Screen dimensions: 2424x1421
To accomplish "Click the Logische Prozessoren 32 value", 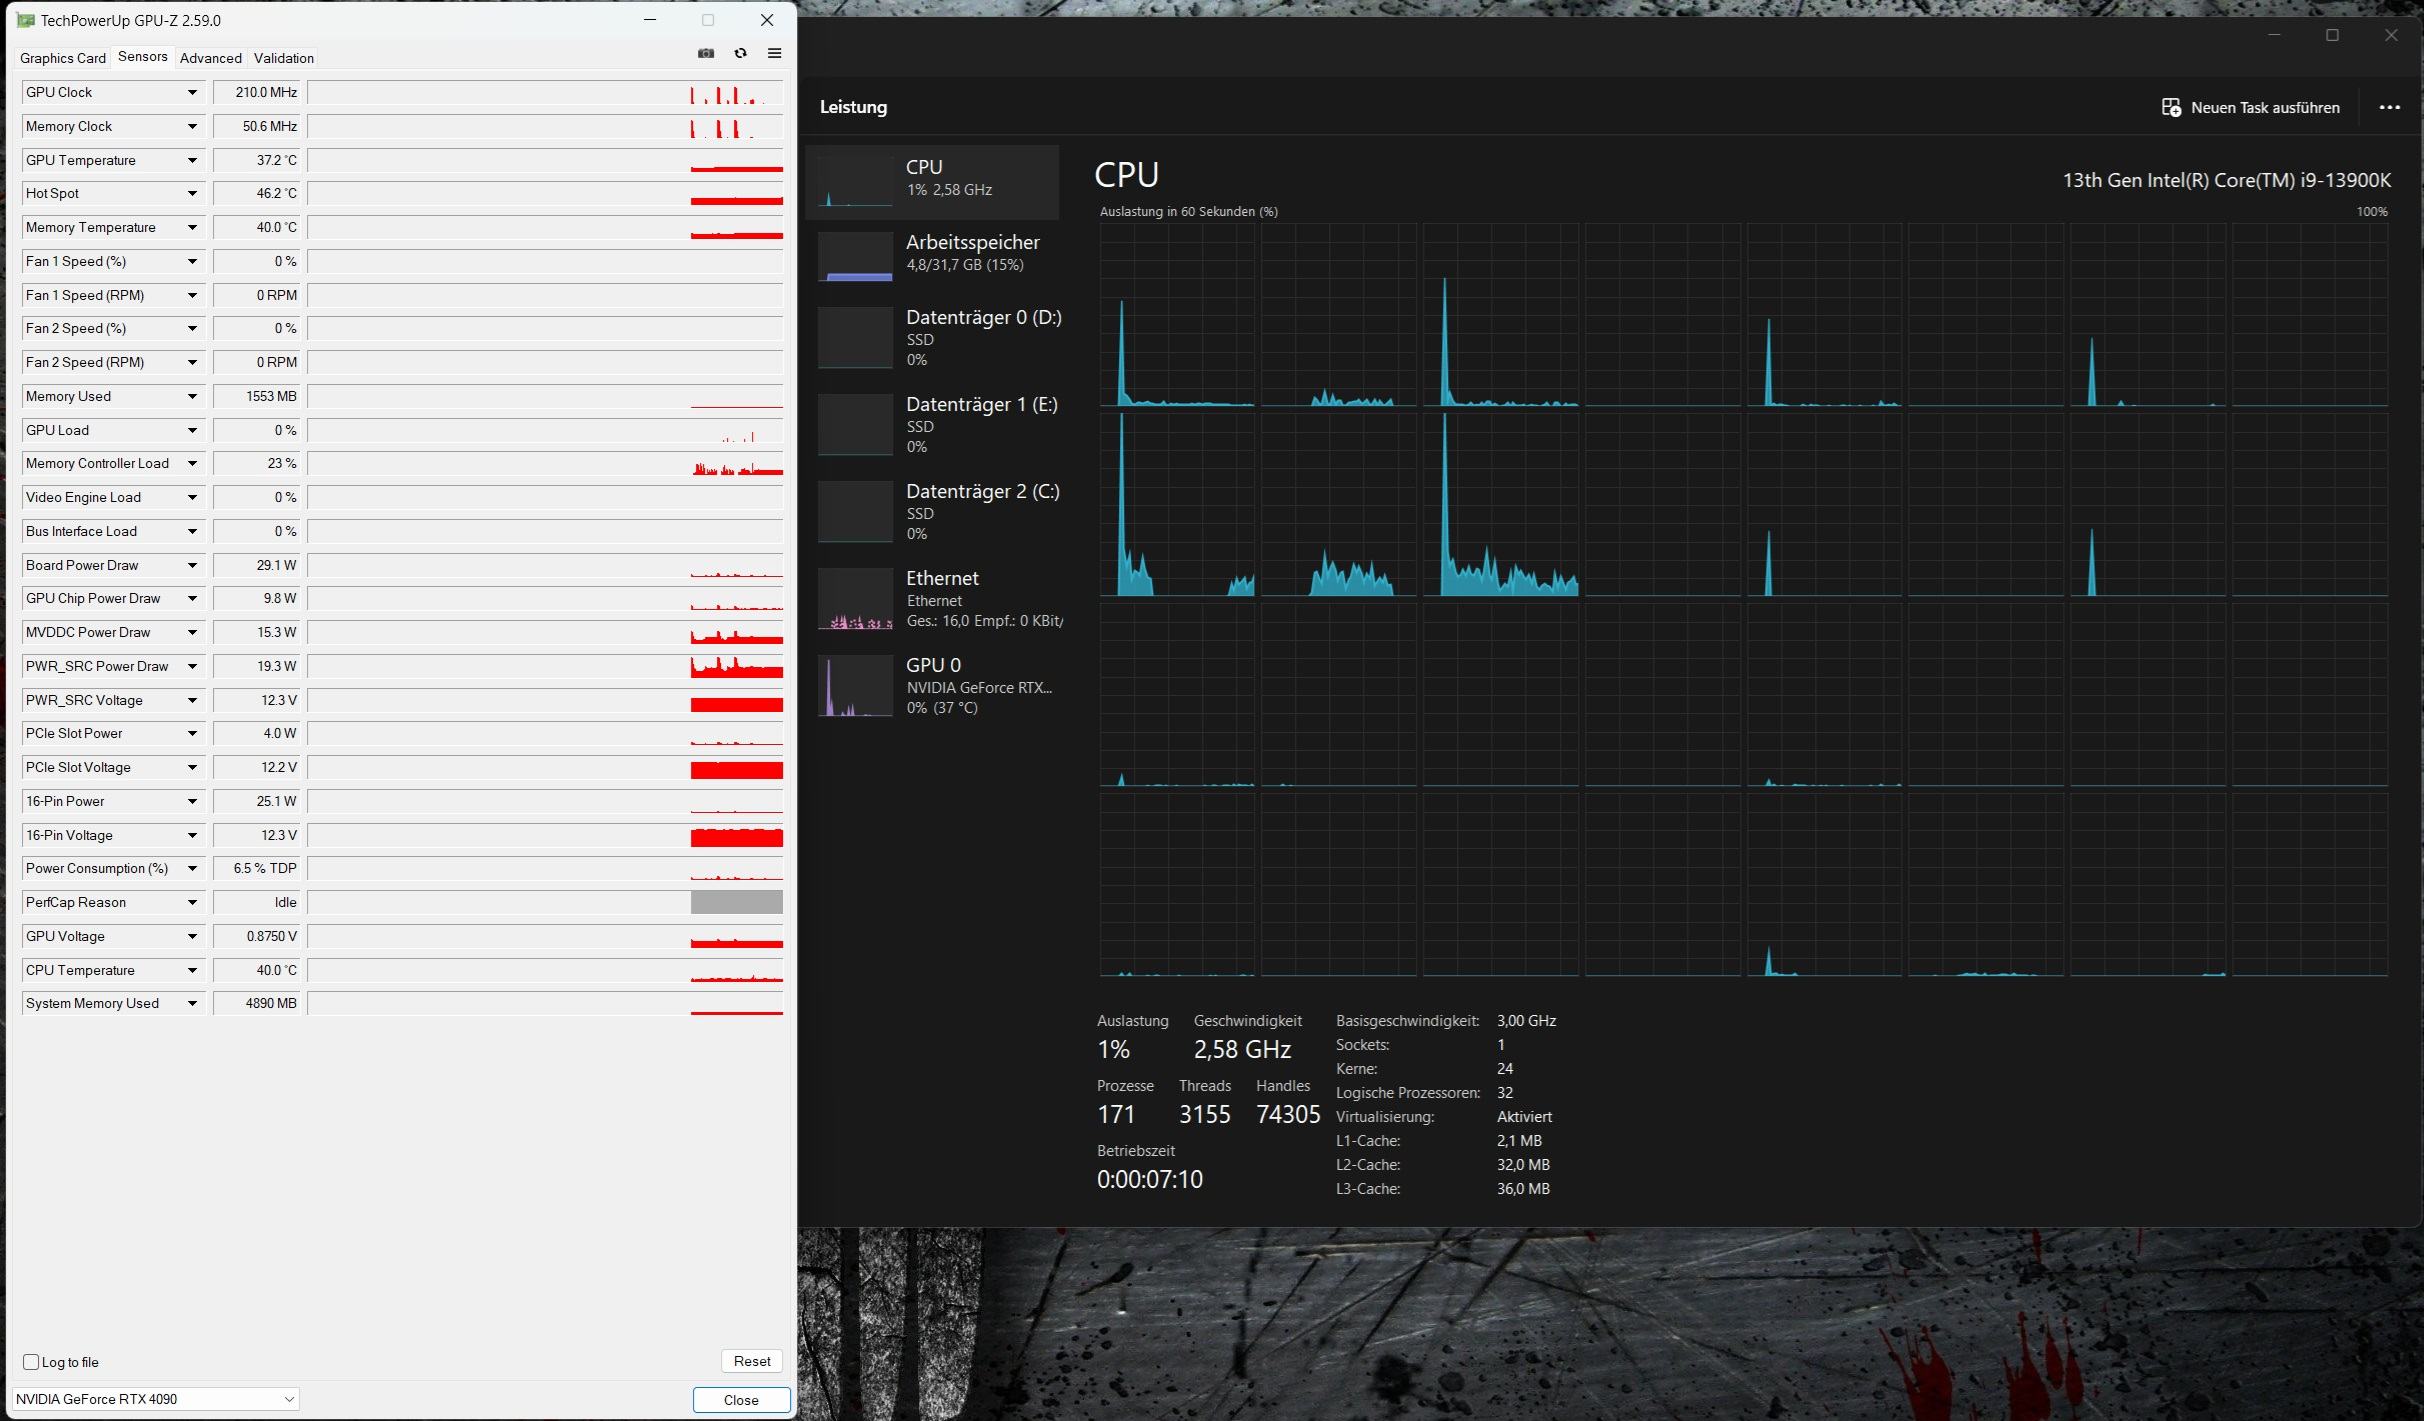I will tap(1505, 1093).
